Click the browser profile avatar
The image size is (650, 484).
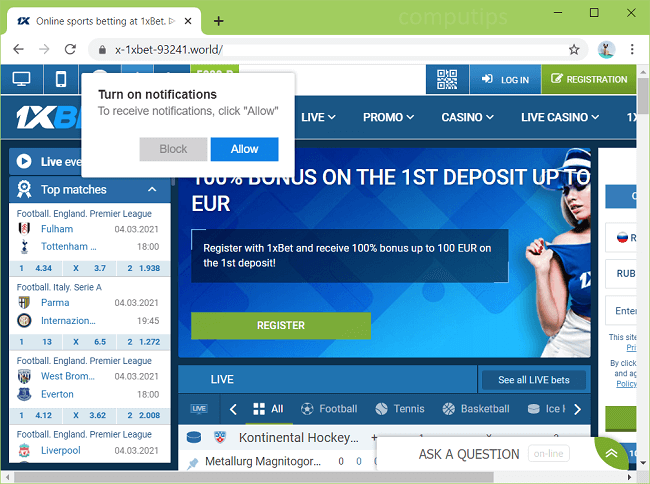[x=606, y=49]
